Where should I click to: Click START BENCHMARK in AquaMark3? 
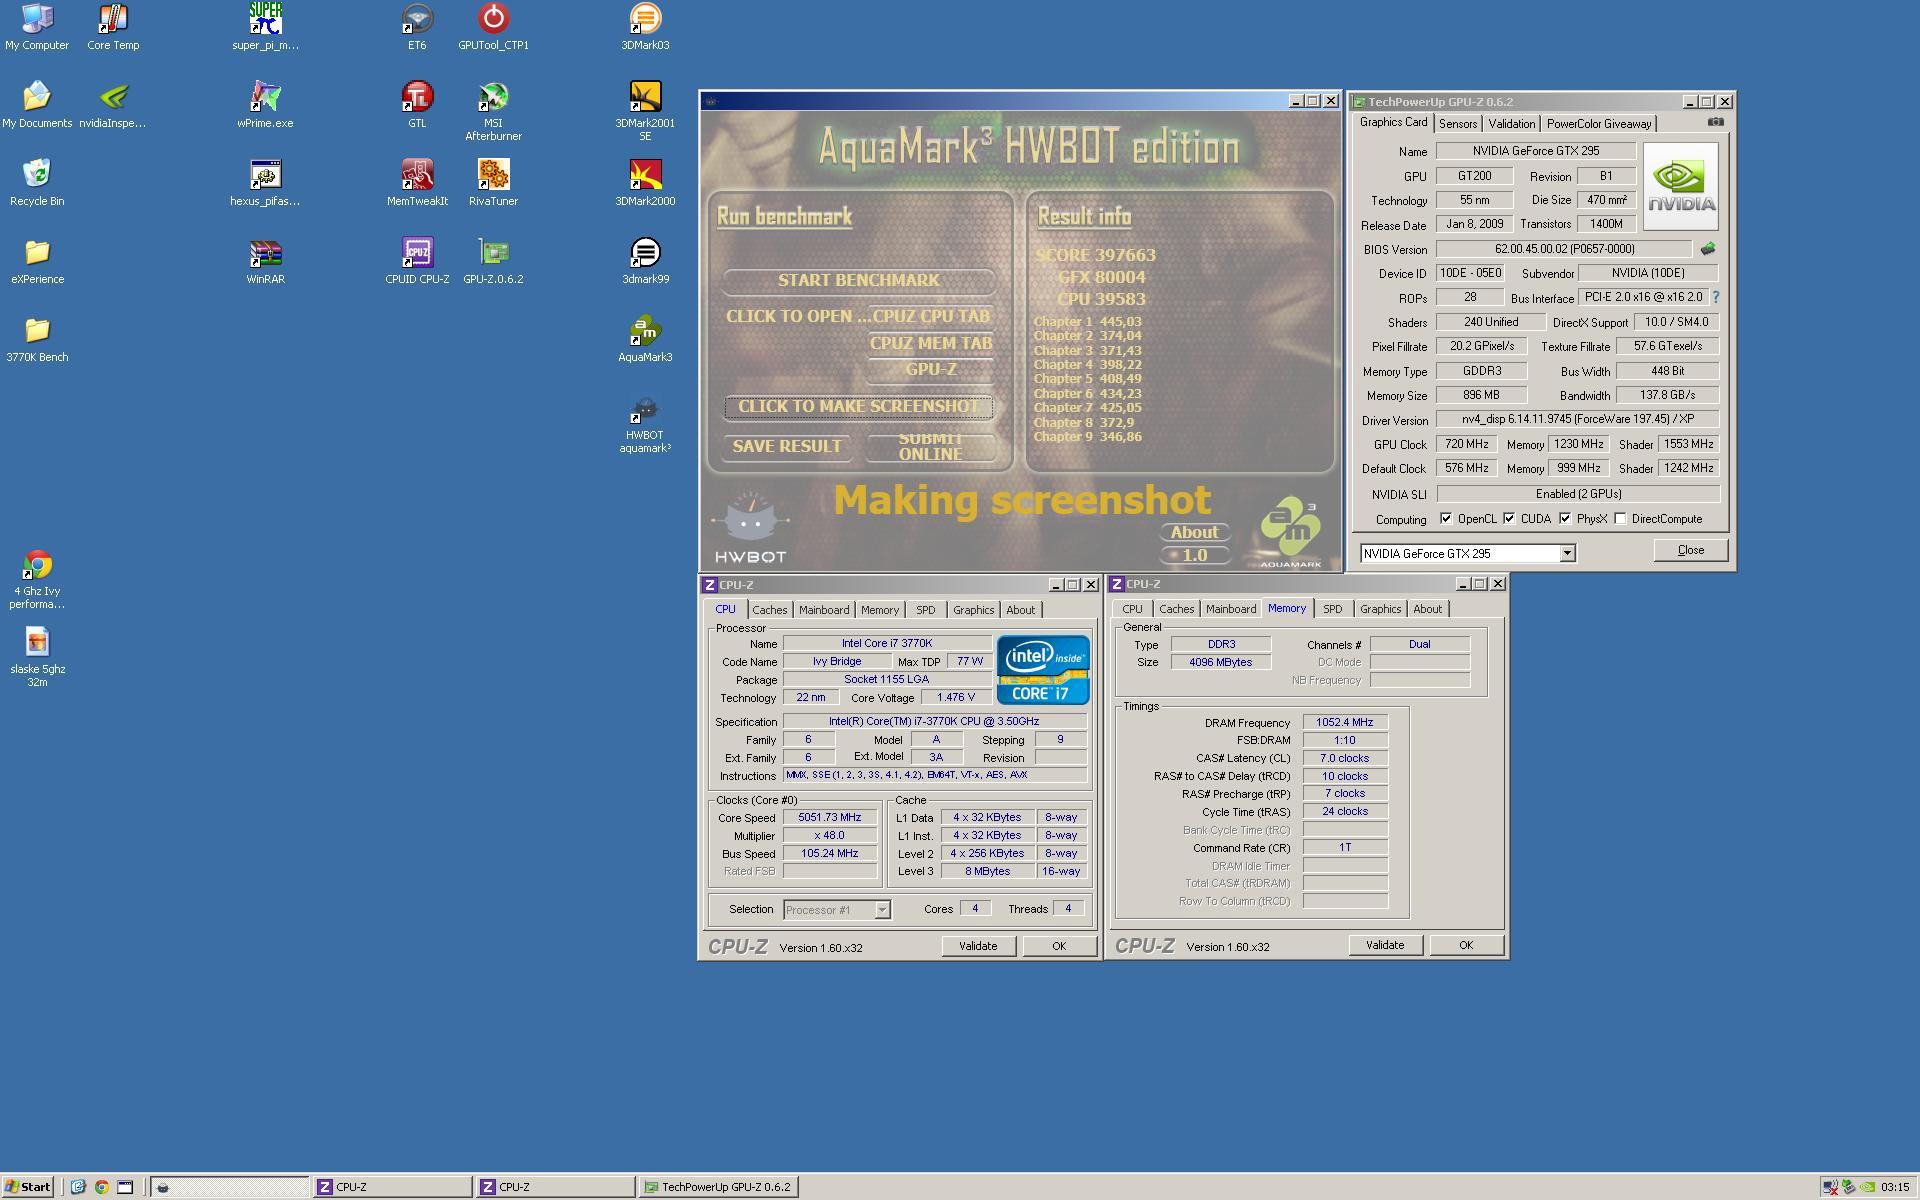point(858,280)
